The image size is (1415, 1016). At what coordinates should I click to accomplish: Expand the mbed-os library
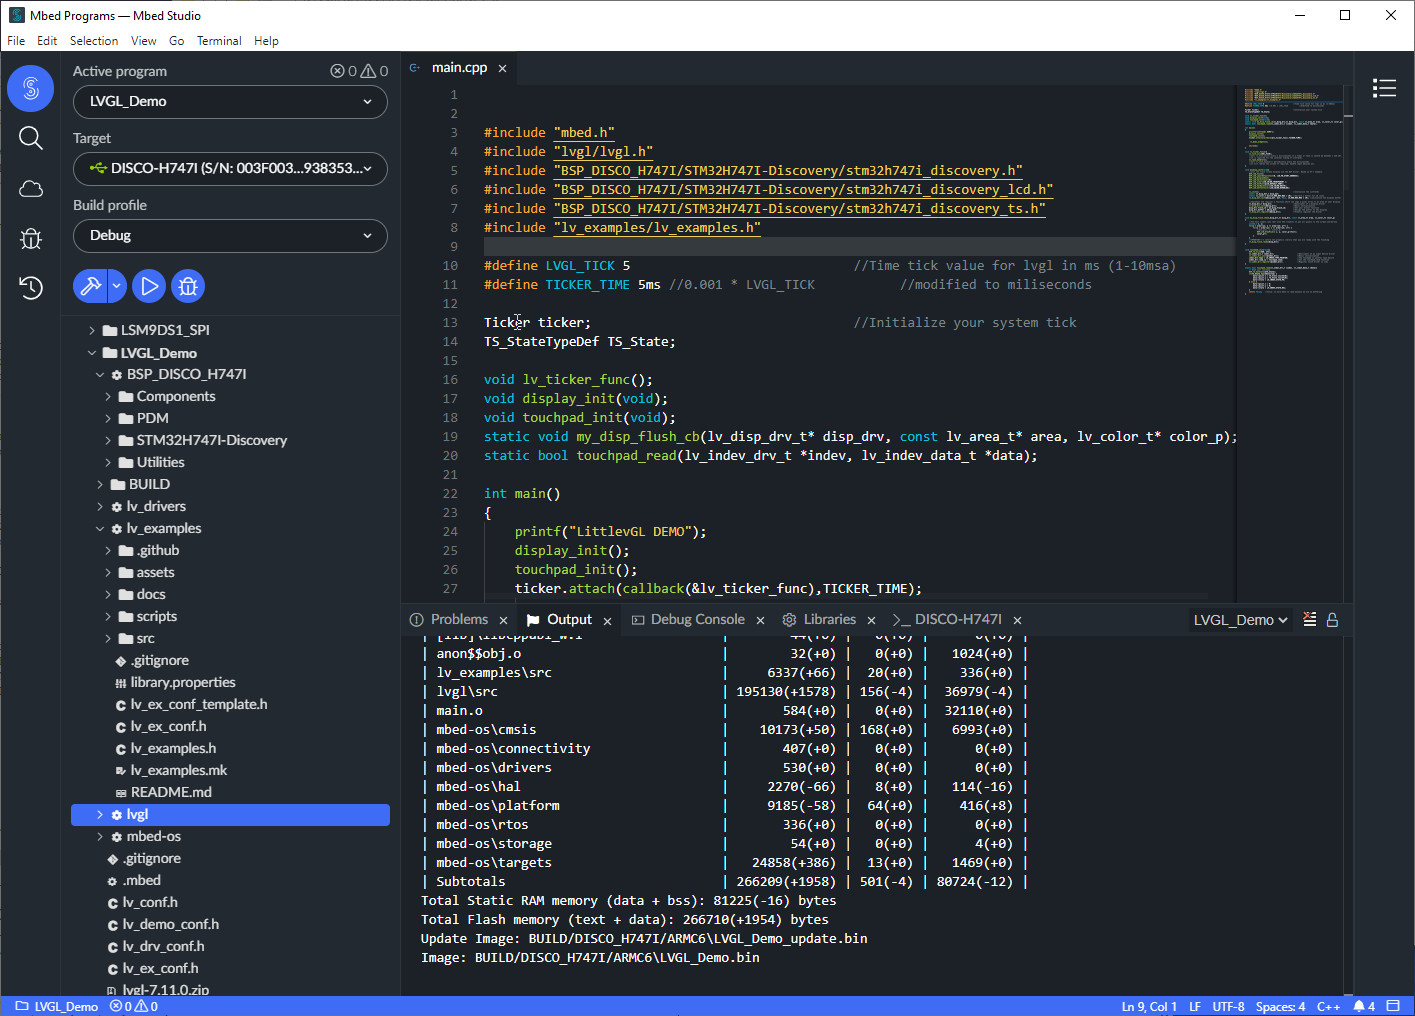pos(100,836)
